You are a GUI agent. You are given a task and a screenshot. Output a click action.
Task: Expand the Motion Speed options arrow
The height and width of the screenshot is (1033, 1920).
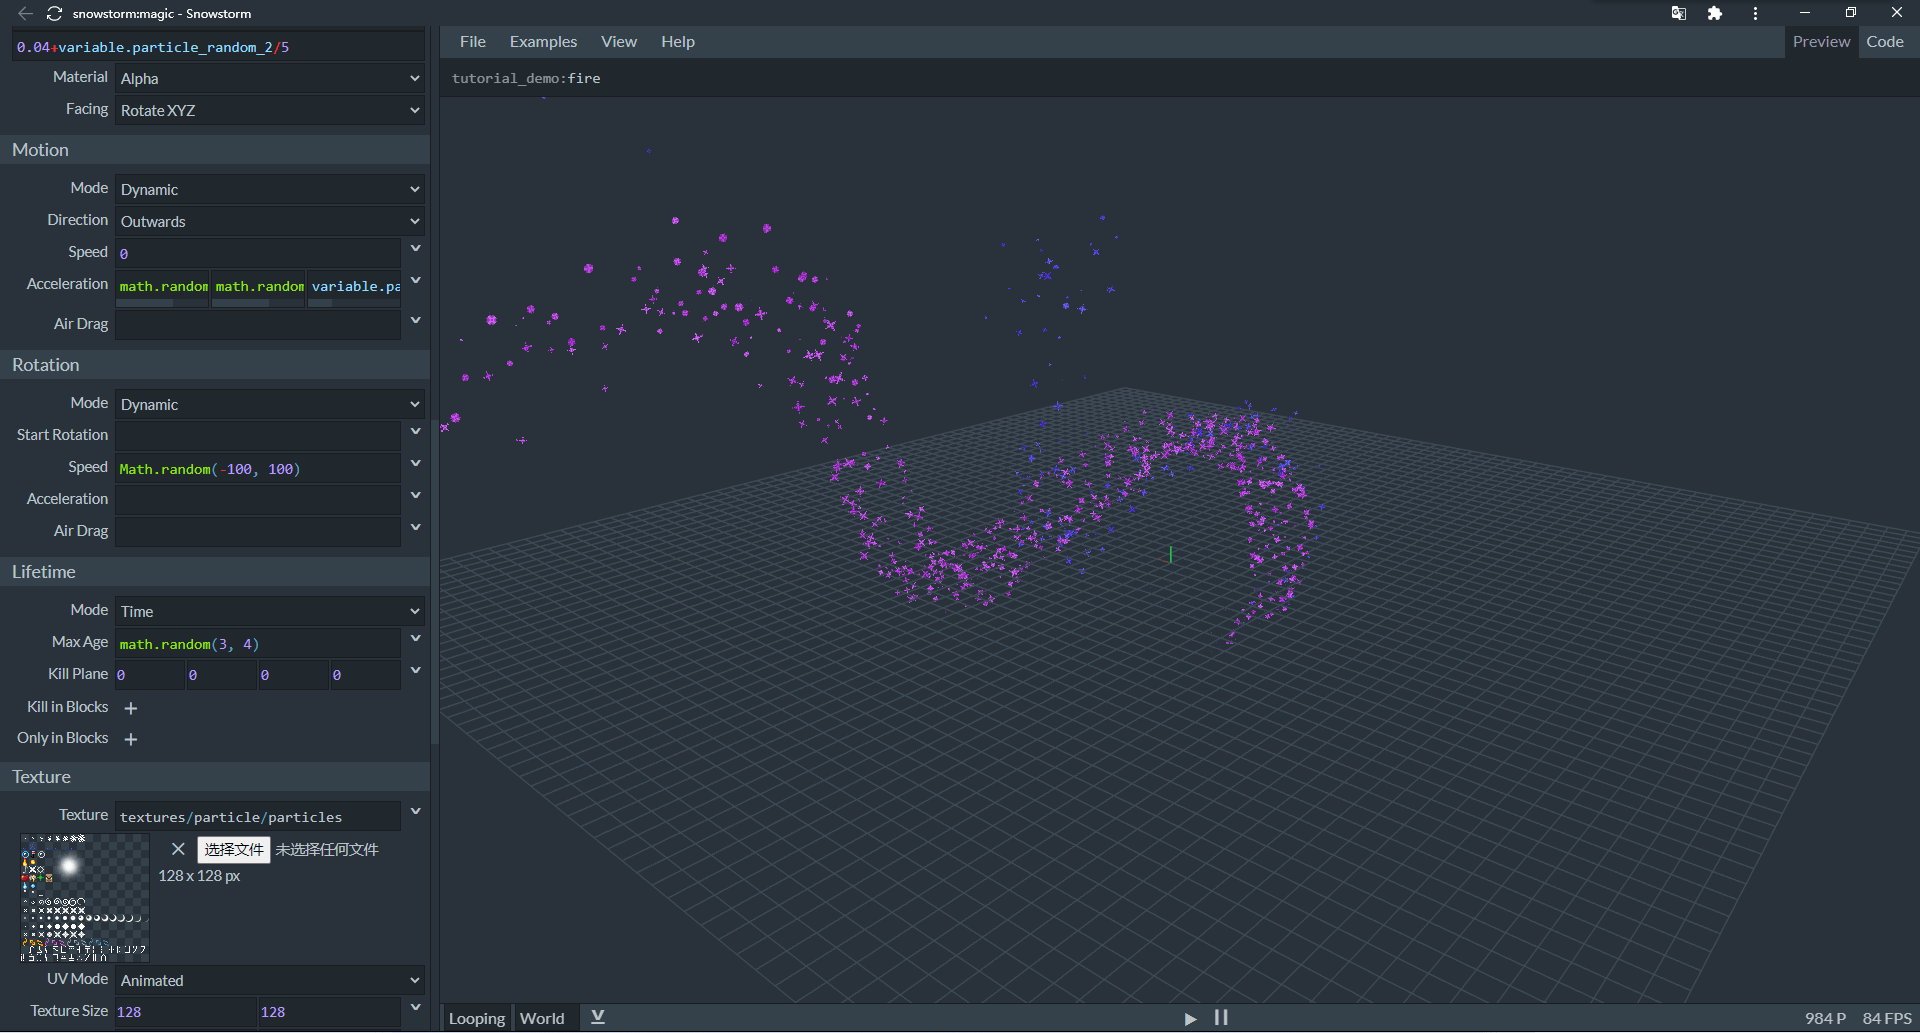[416, 249]
